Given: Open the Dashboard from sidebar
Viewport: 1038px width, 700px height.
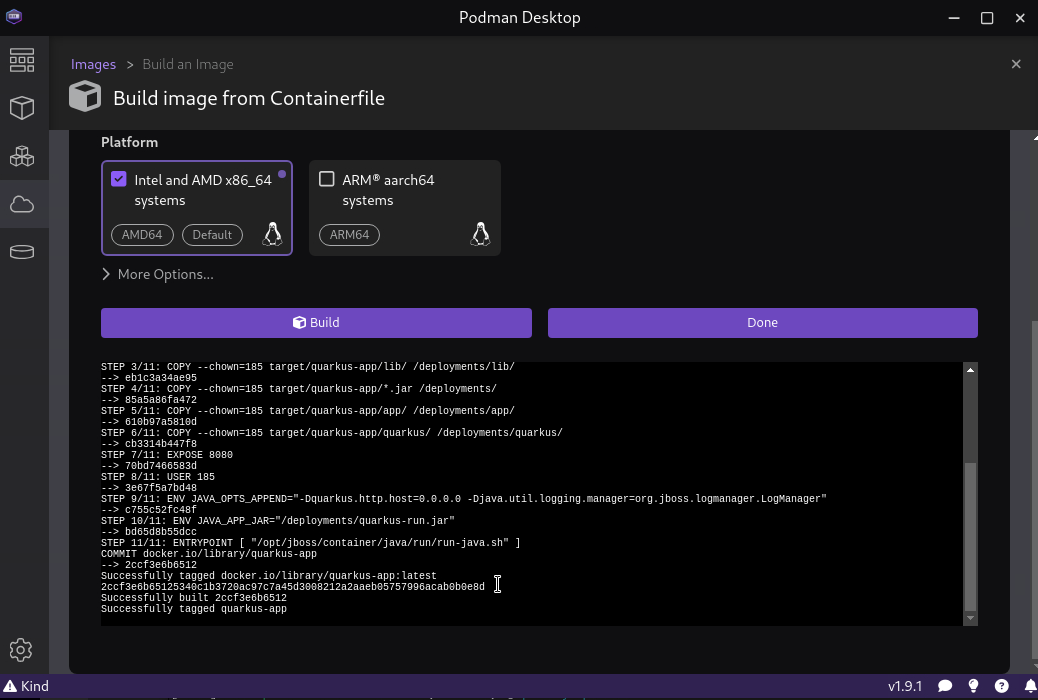Looking at the screenshot, I should pyautogui.click(x=22, y=60).
